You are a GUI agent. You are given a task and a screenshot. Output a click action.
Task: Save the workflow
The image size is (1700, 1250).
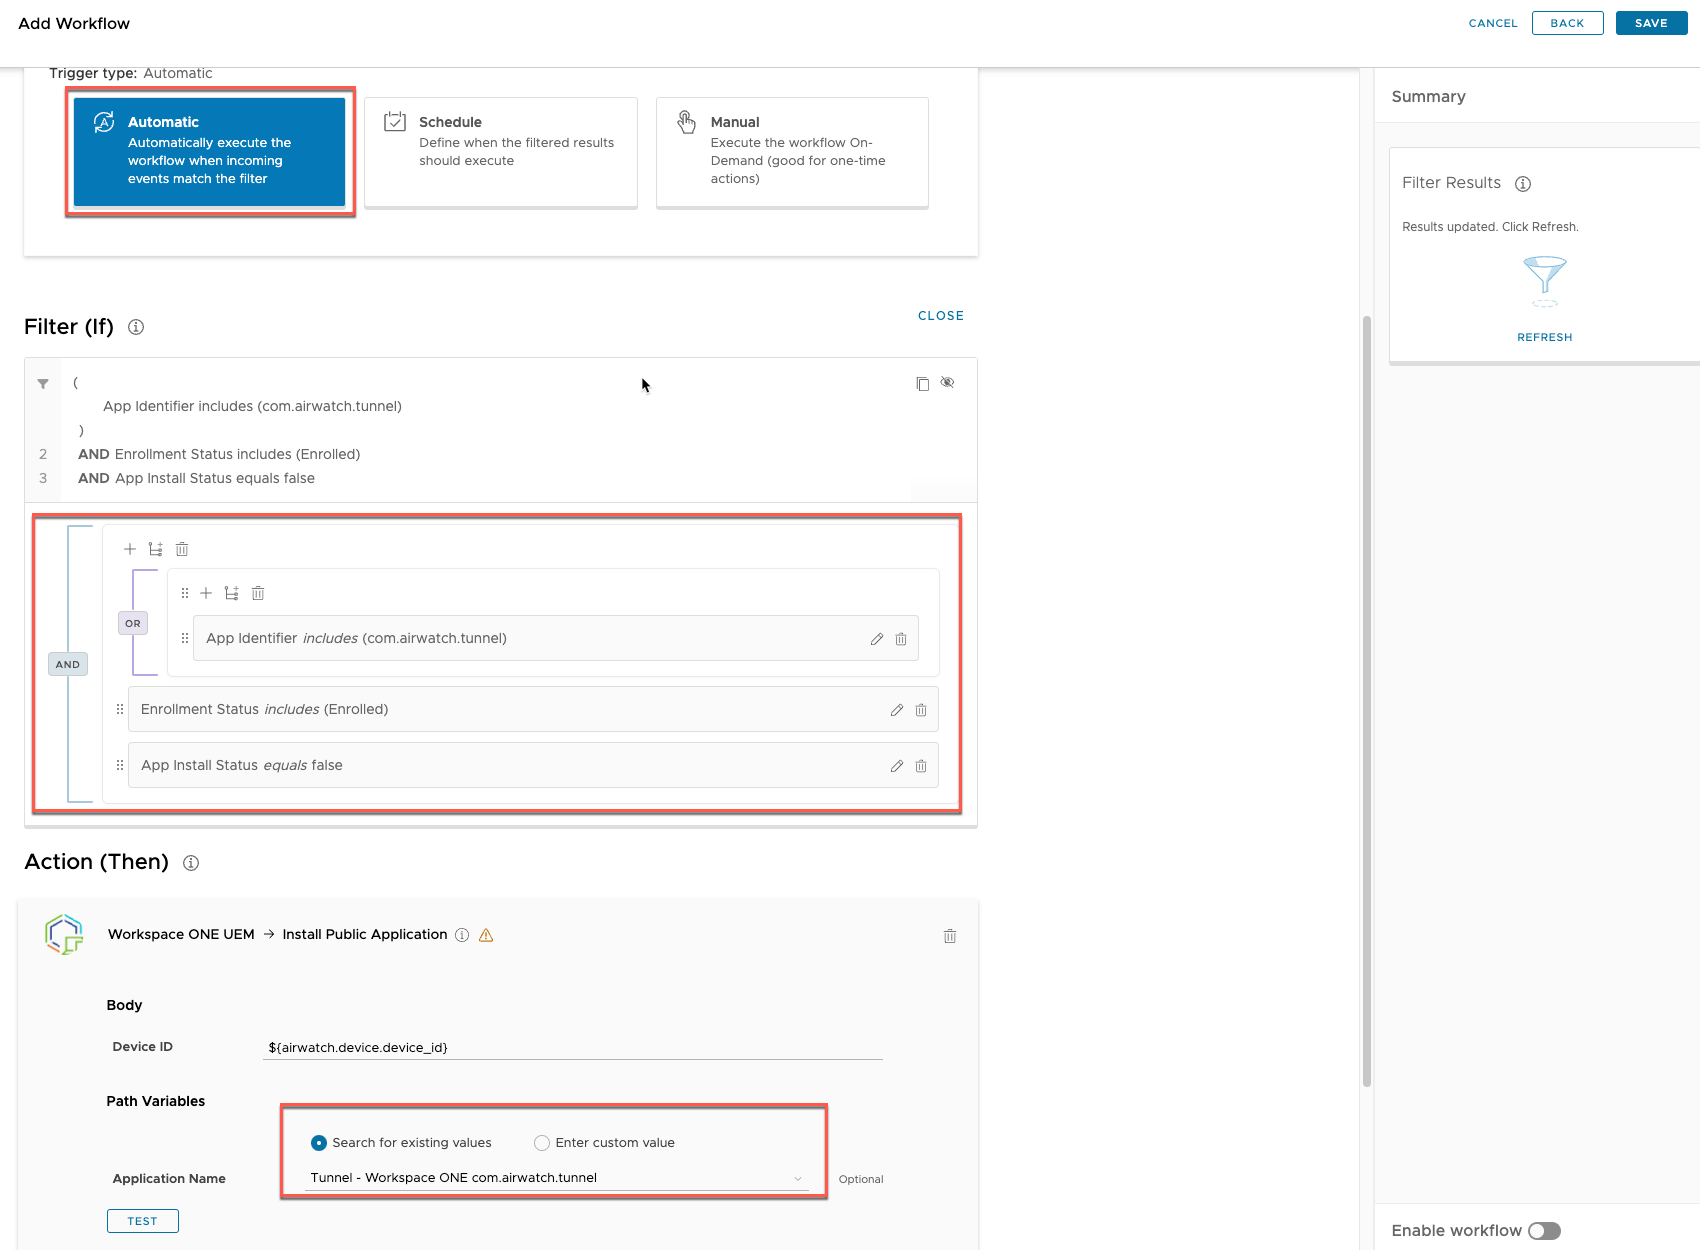1651,22
